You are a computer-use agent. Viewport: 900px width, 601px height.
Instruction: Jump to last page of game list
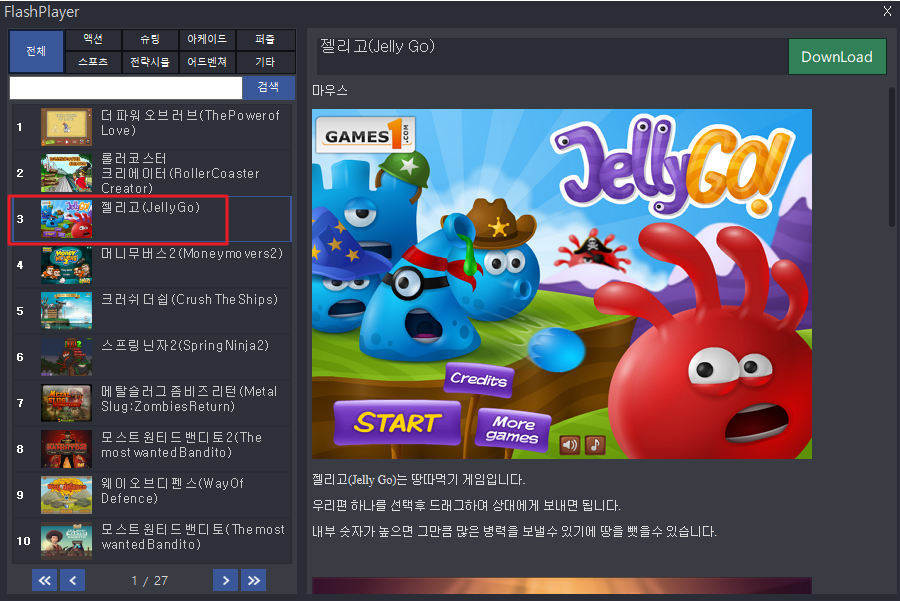[254, 580]
